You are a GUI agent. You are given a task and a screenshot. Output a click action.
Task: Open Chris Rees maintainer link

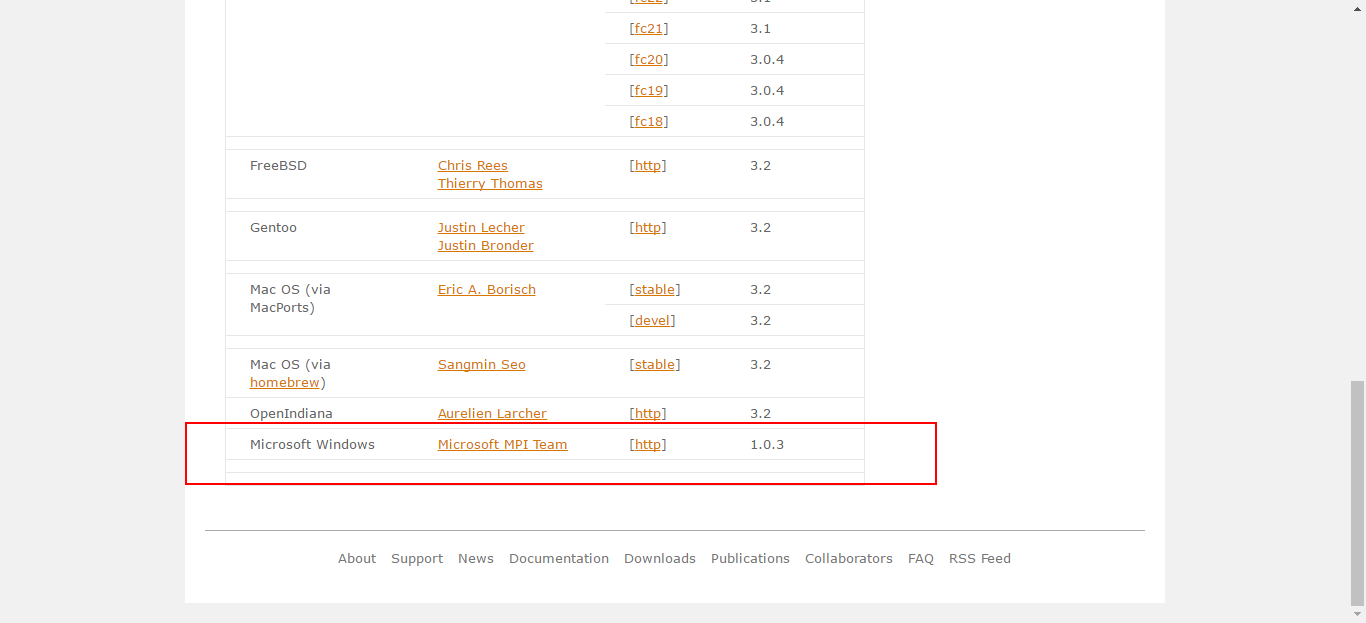tap(473, 165)
